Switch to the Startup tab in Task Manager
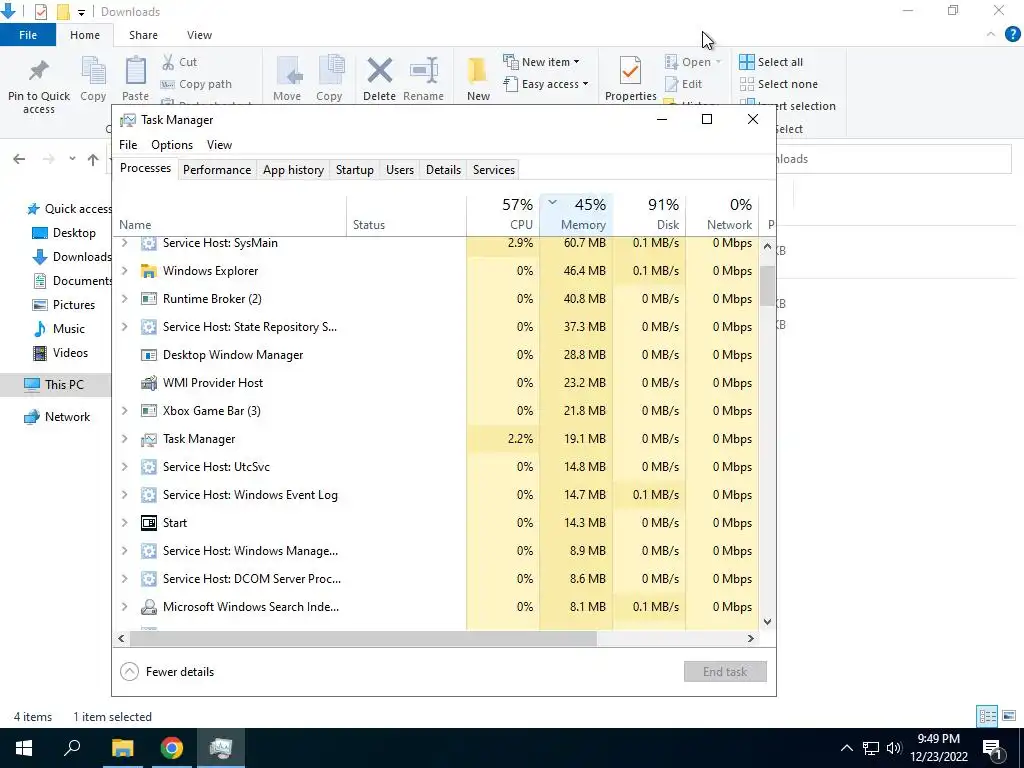Image resolution: width=1024 pixels, height=768 pixels. [355, 170]
